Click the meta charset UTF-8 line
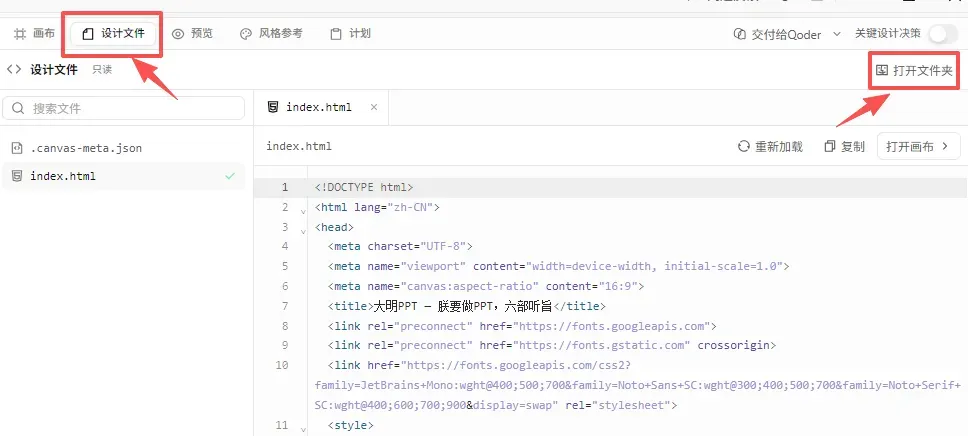The width and height of the screenshot is (968, 436). coord(400,246)
